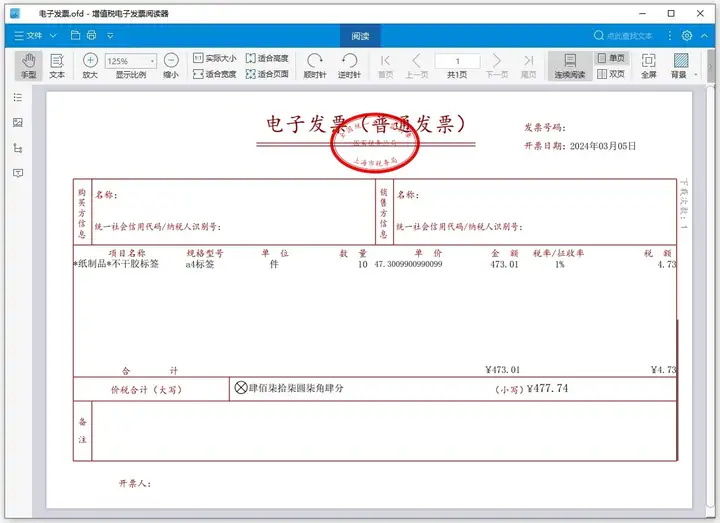
Task: Click the 缩小 zoom out button
Action: pyautogui.click(x=171, y=66)
